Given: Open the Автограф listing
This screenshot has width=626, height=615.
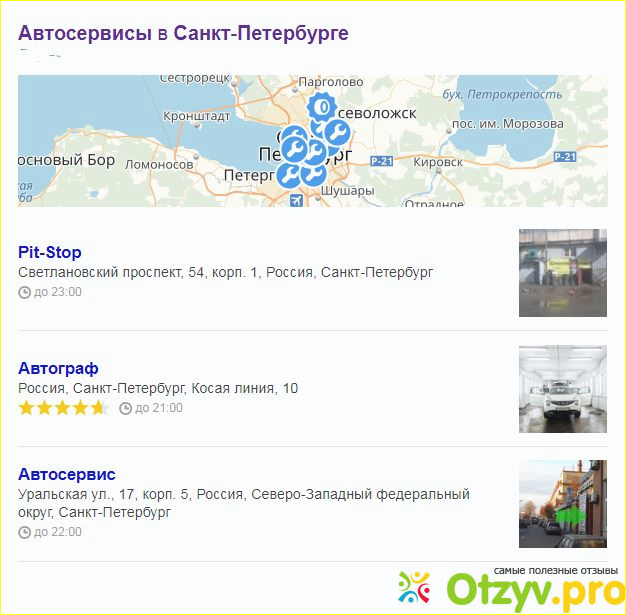Looking at the screenshot, I should point(58,368).
